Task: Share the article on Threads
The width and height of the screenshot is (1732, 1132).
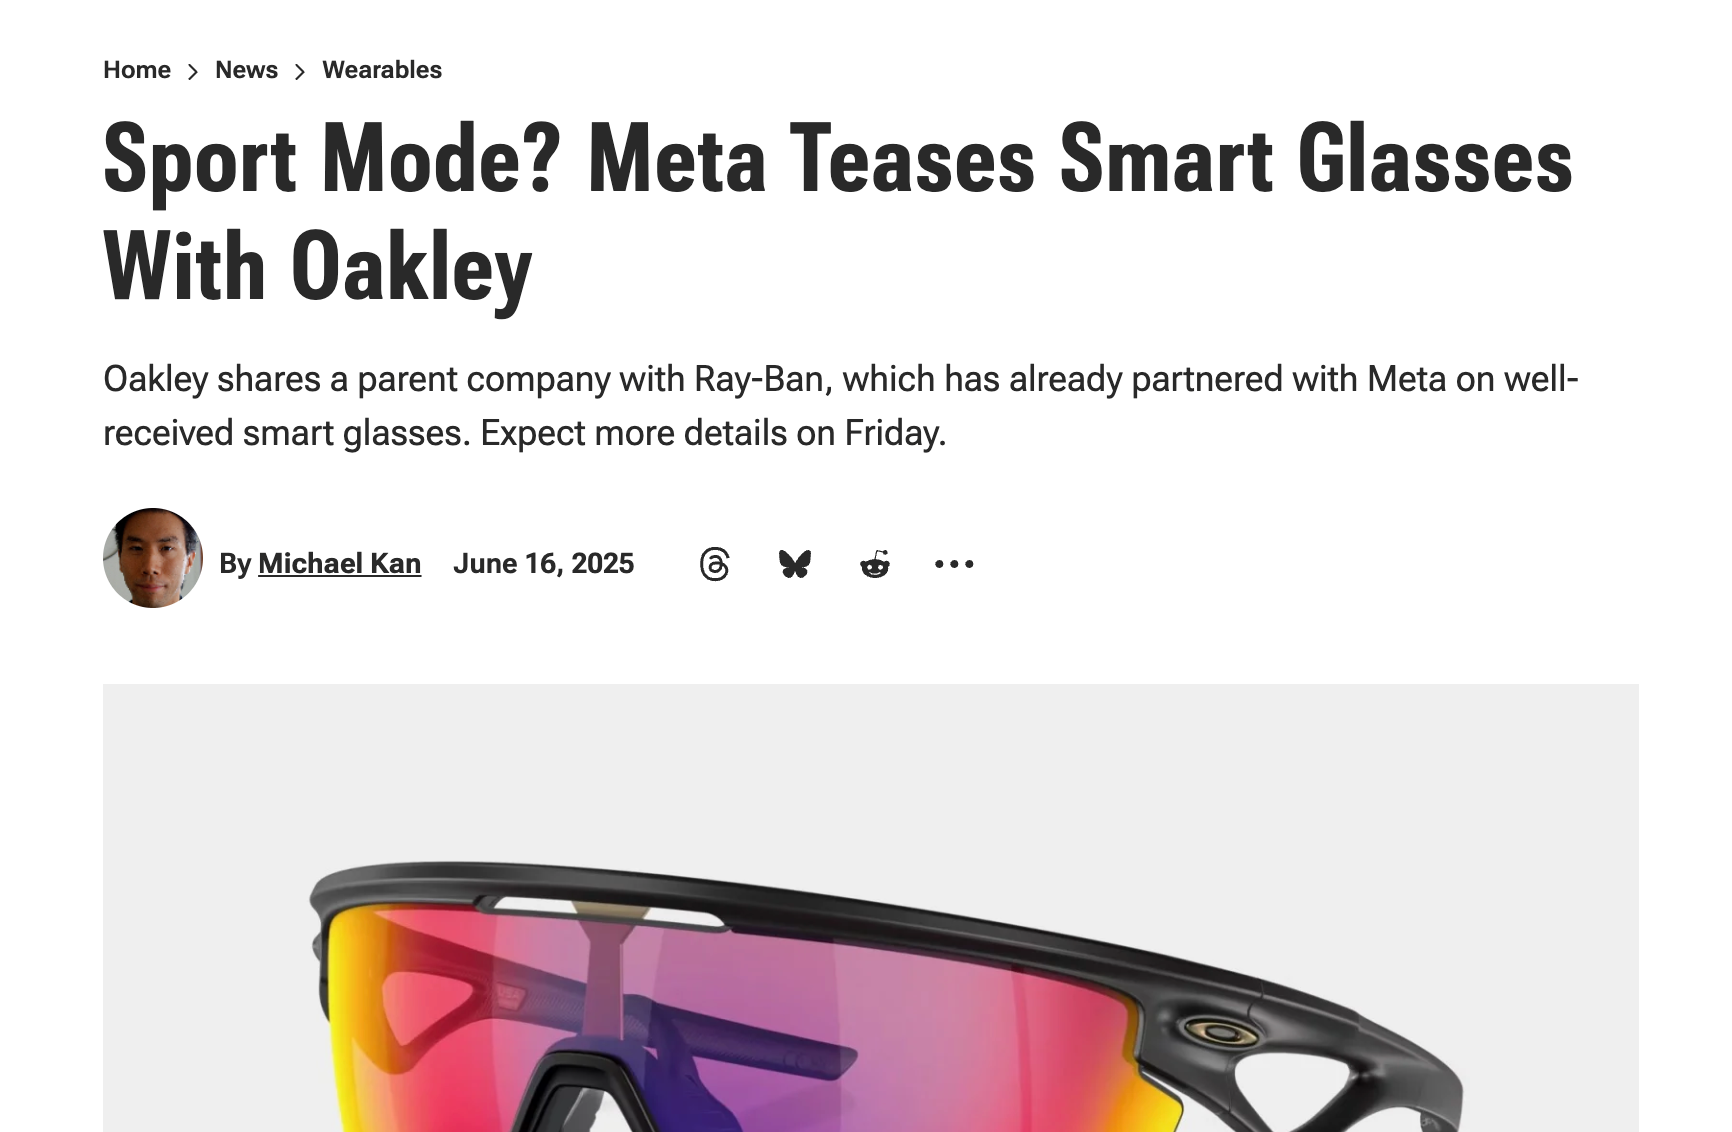Action: pyautogui.click(x=715, y=564)
